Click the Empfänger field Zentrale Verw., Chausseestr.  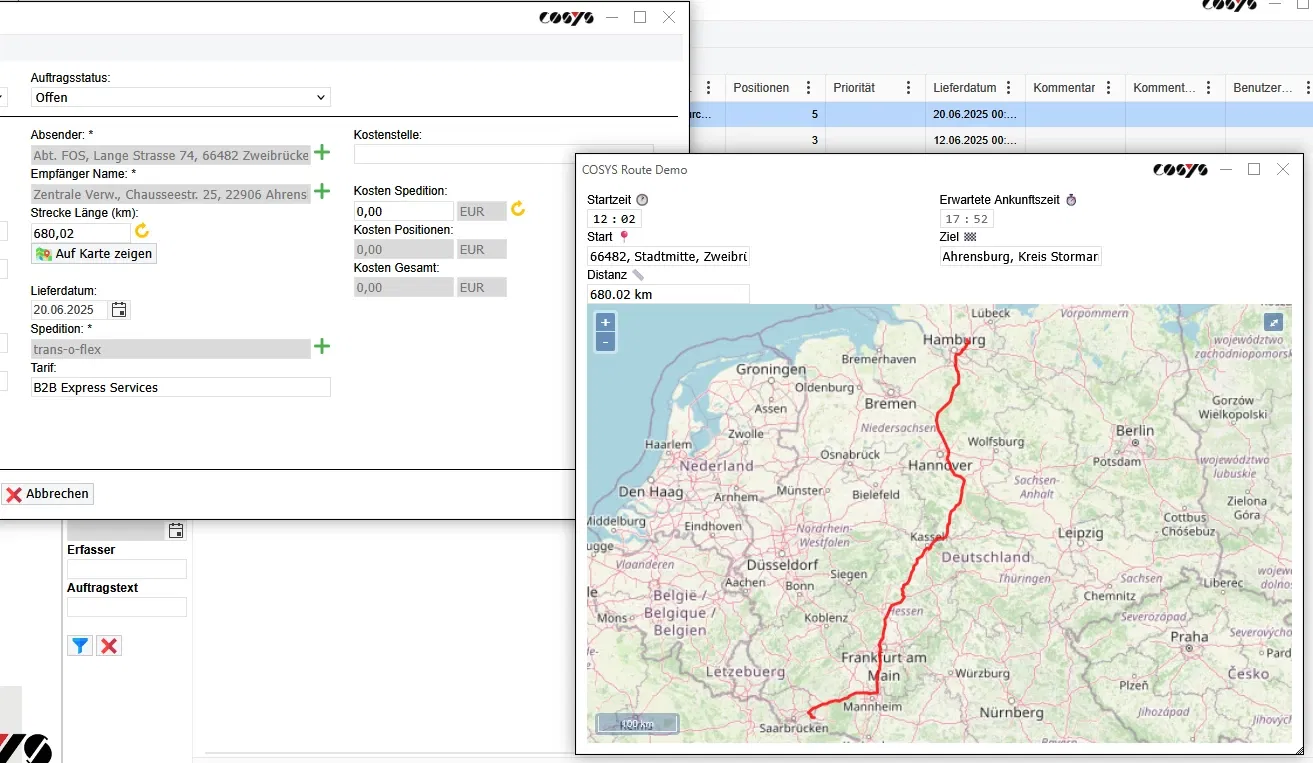pyautogui.click(x=171, y=194)
